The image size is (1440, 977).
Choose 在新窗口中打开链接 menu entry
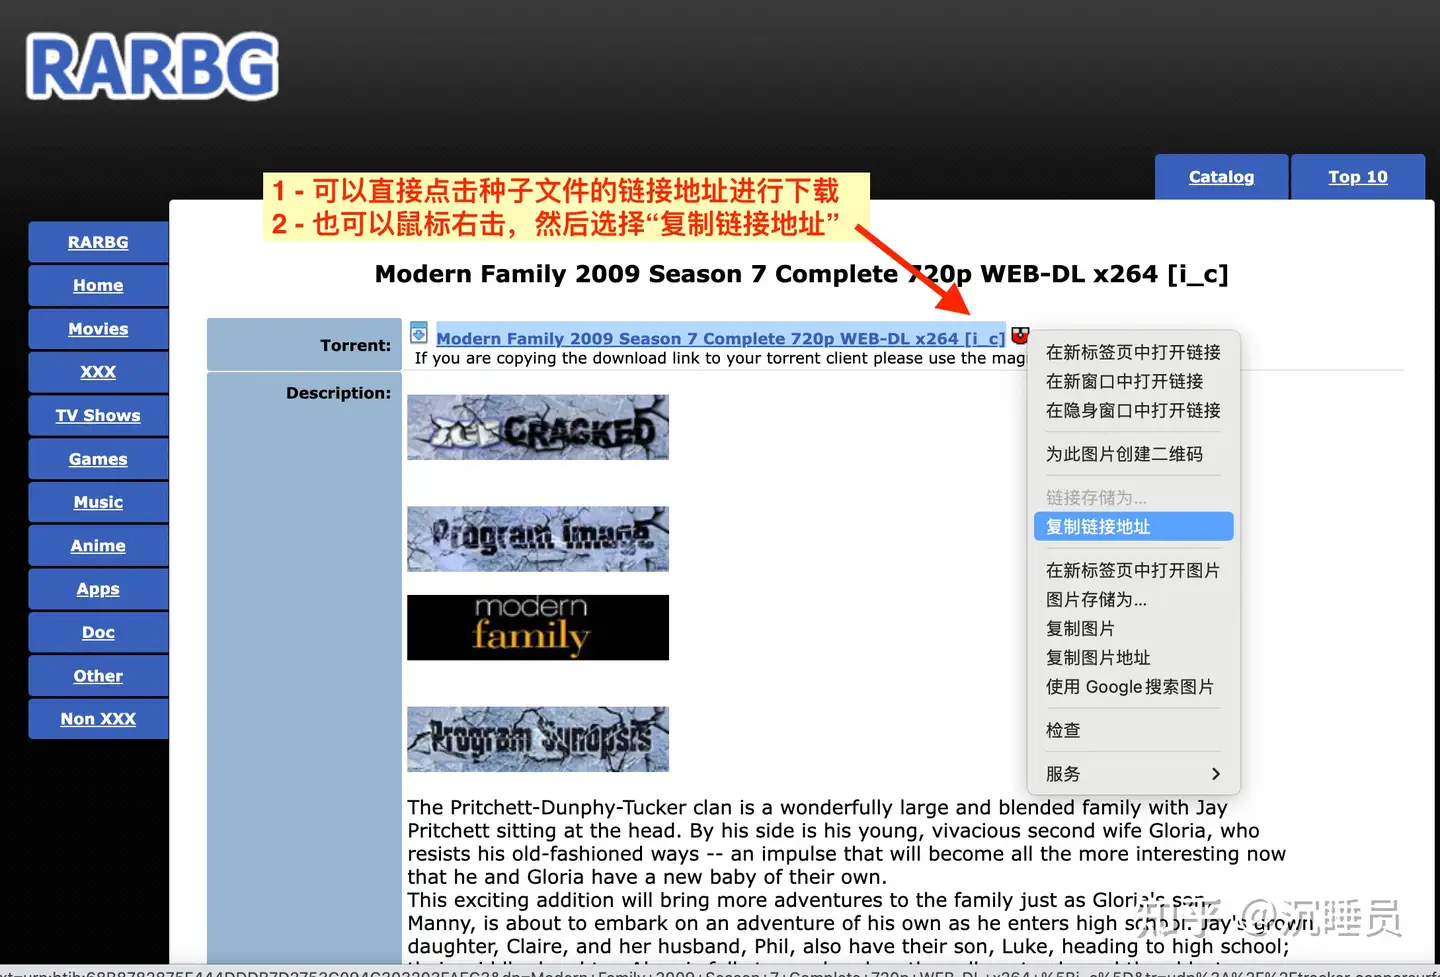pyautogui.click(x=1133, y=381)
